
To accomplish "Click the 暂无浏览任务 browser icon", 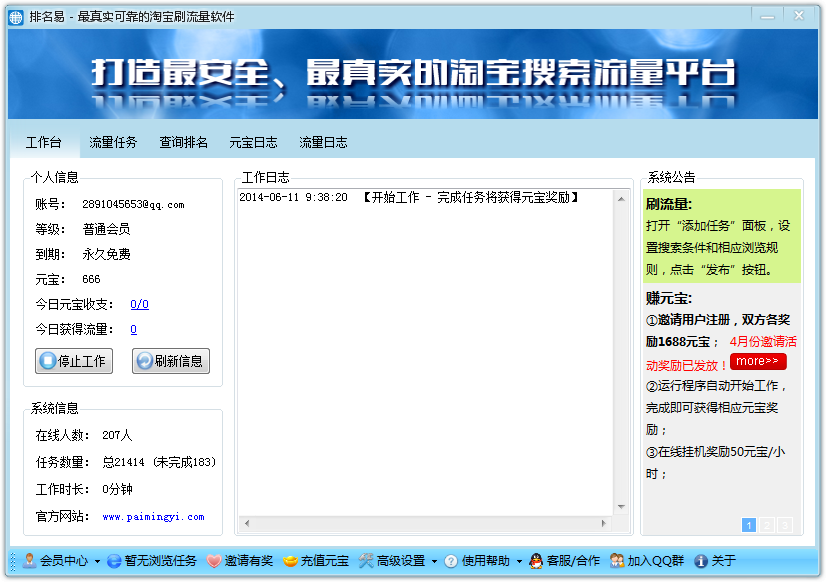I will click(x=114, y=561).
